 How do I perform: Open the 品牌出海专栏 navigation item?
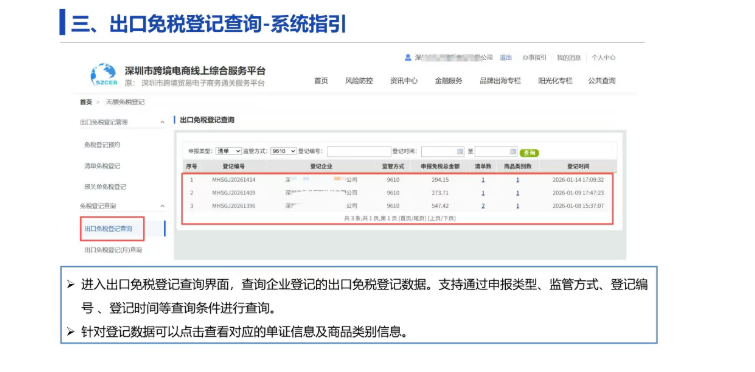[x=500, y=81]
